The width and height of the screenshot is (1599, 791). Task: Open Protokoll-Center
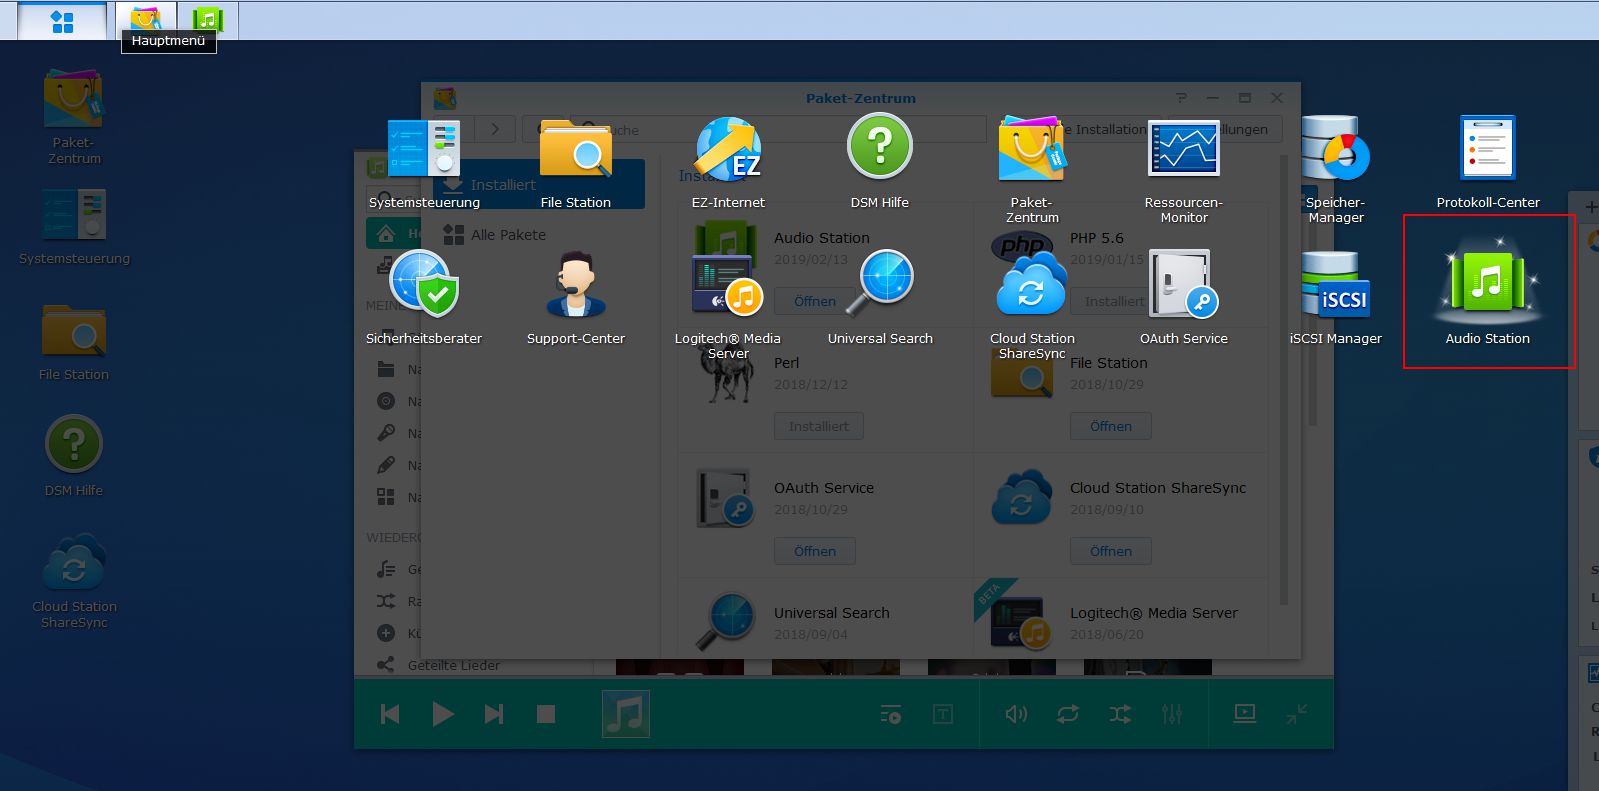click(x=1488, y=162)
